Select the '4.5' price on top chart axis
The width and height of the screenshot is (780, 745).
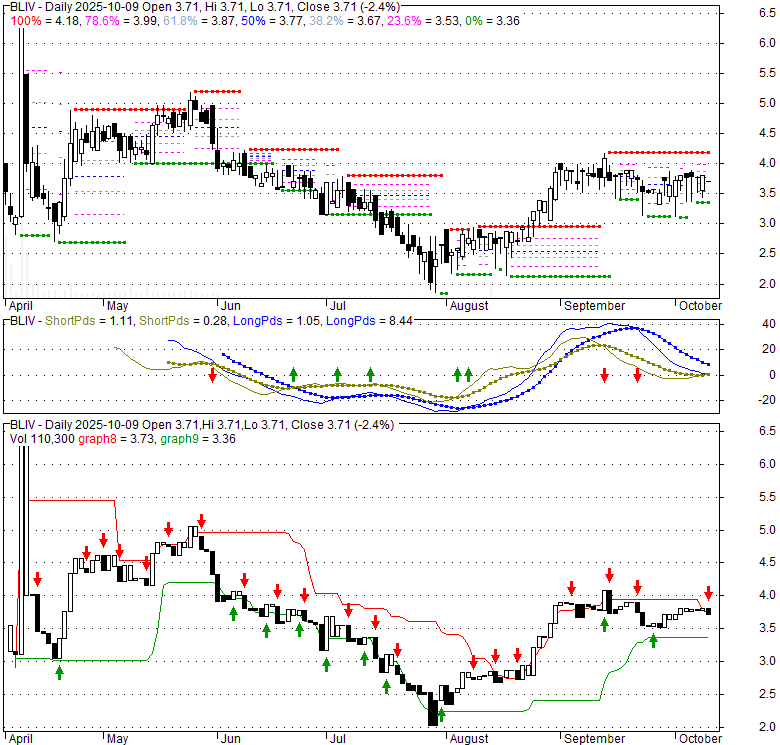click(767, 133)
